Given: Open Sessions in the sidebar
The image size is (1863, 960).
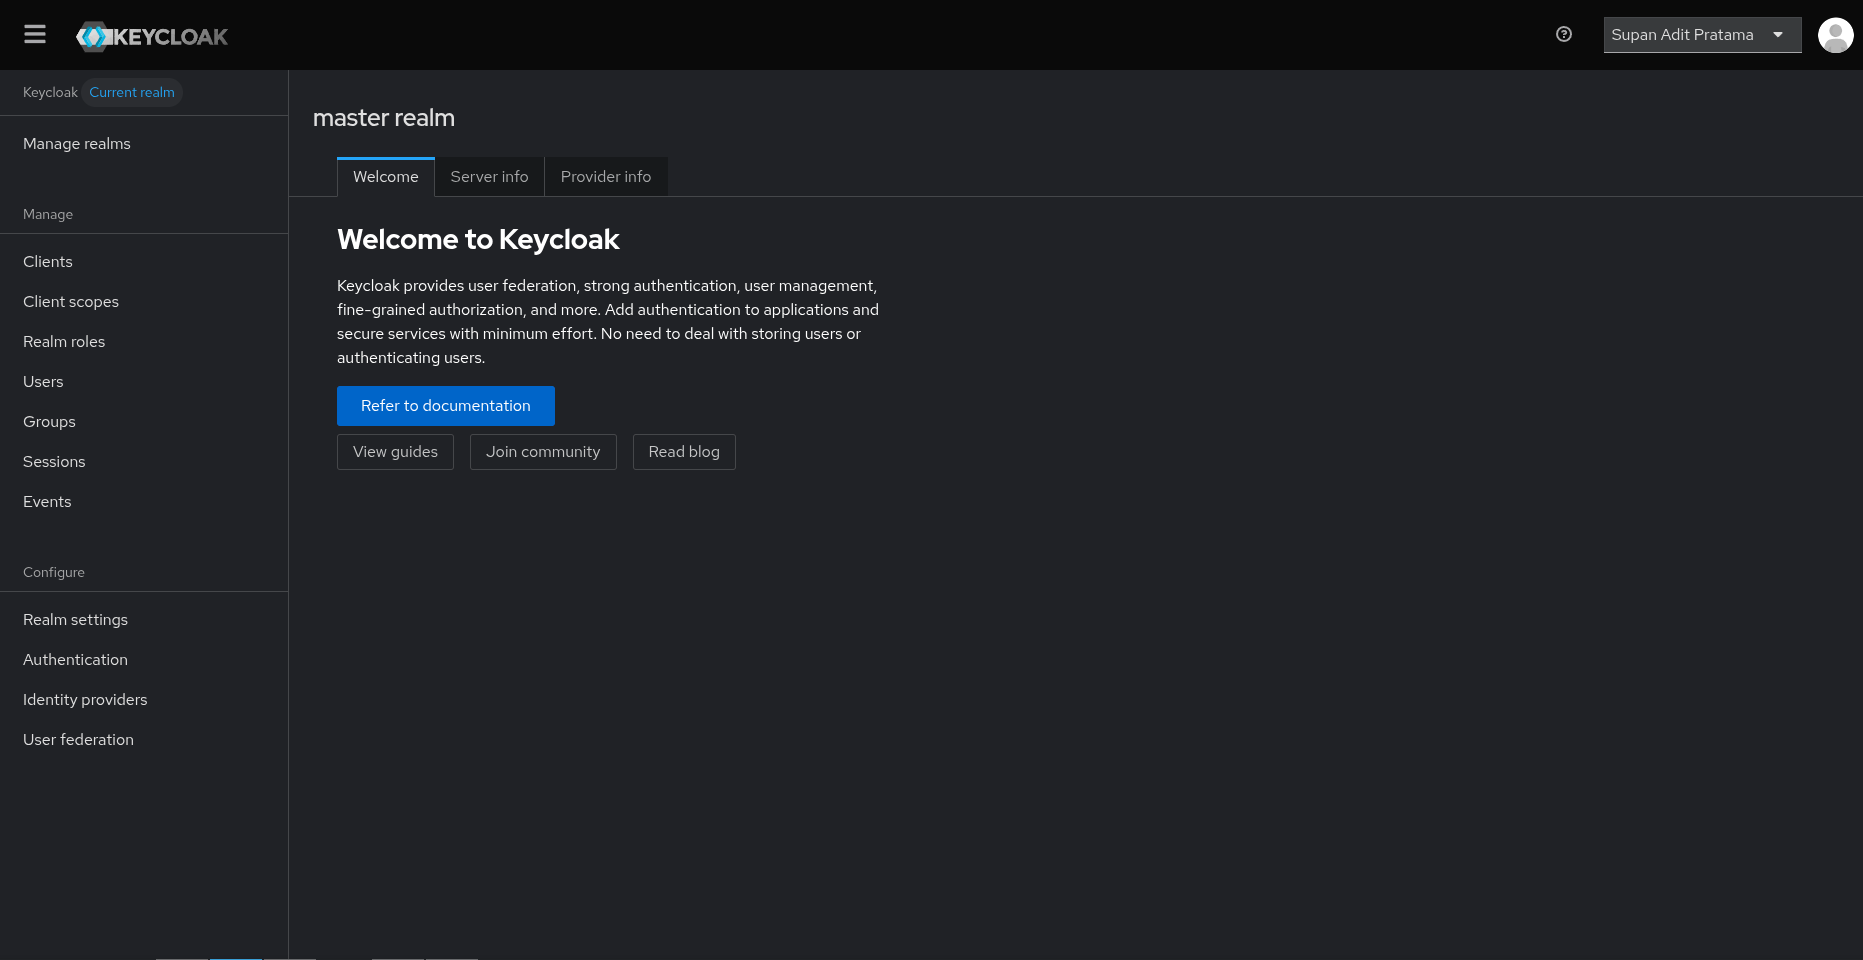Looking at the screenshot, I should tap(144, 462).
